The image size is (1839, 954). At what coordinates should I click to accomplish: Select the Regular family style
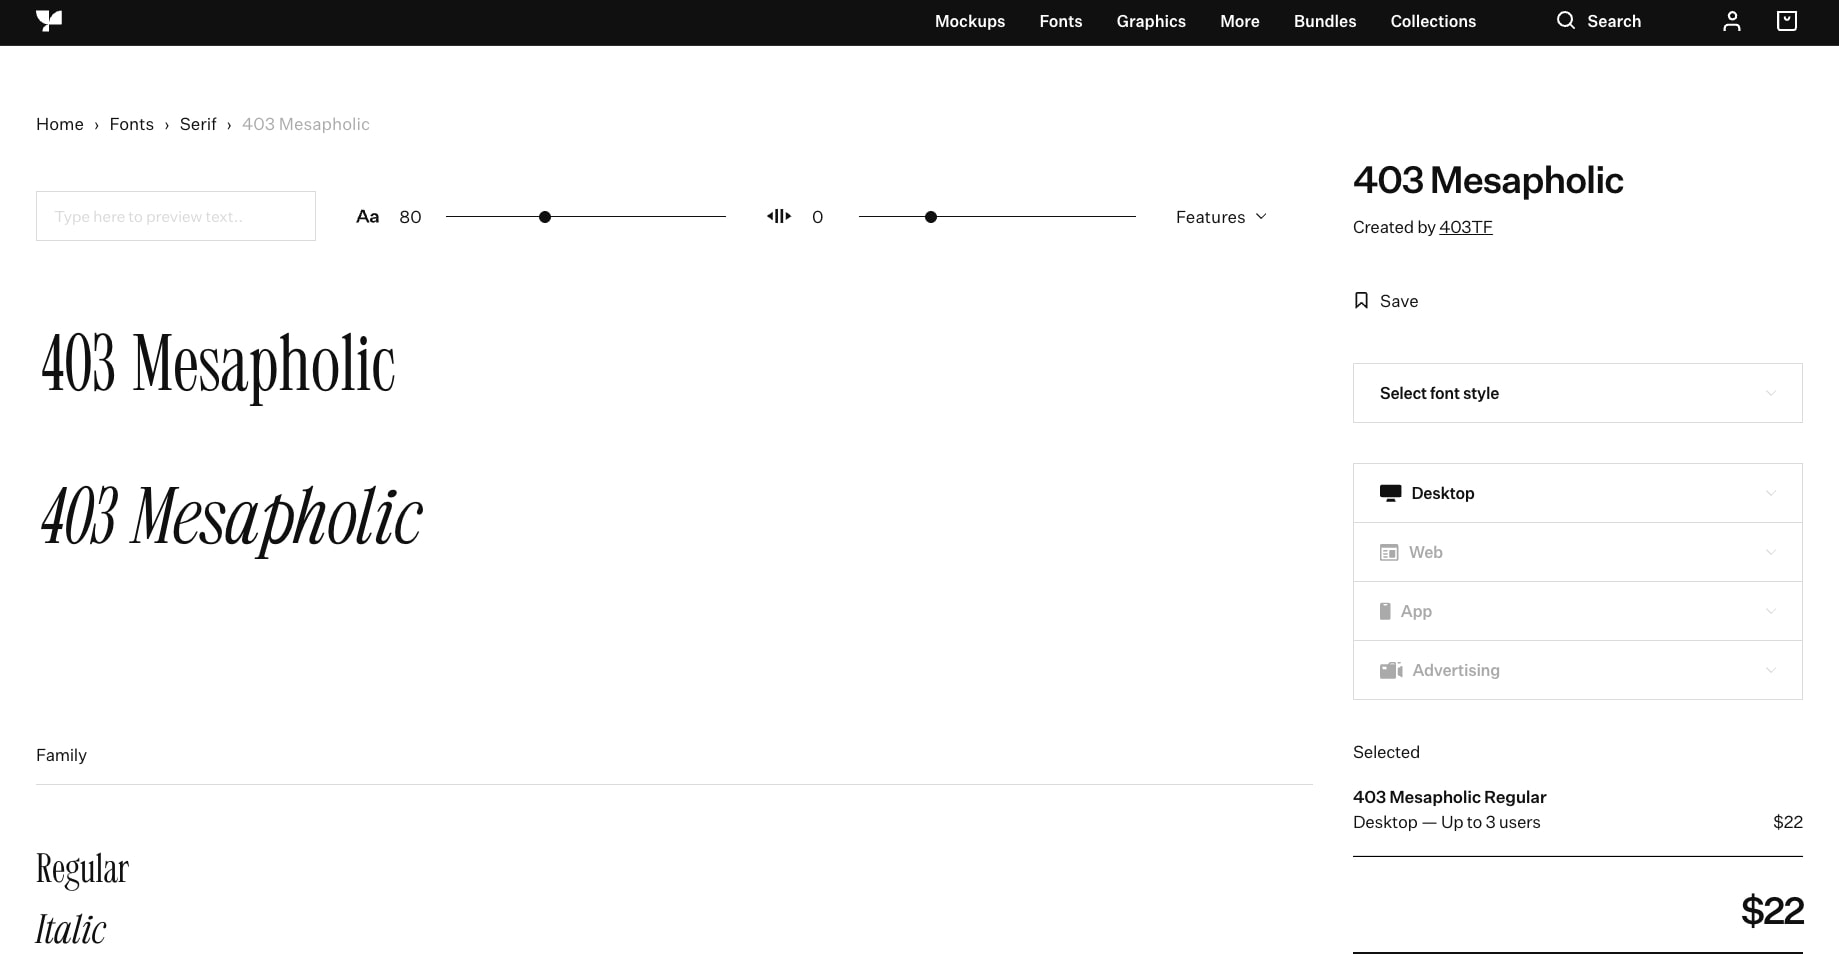[82, 869]
